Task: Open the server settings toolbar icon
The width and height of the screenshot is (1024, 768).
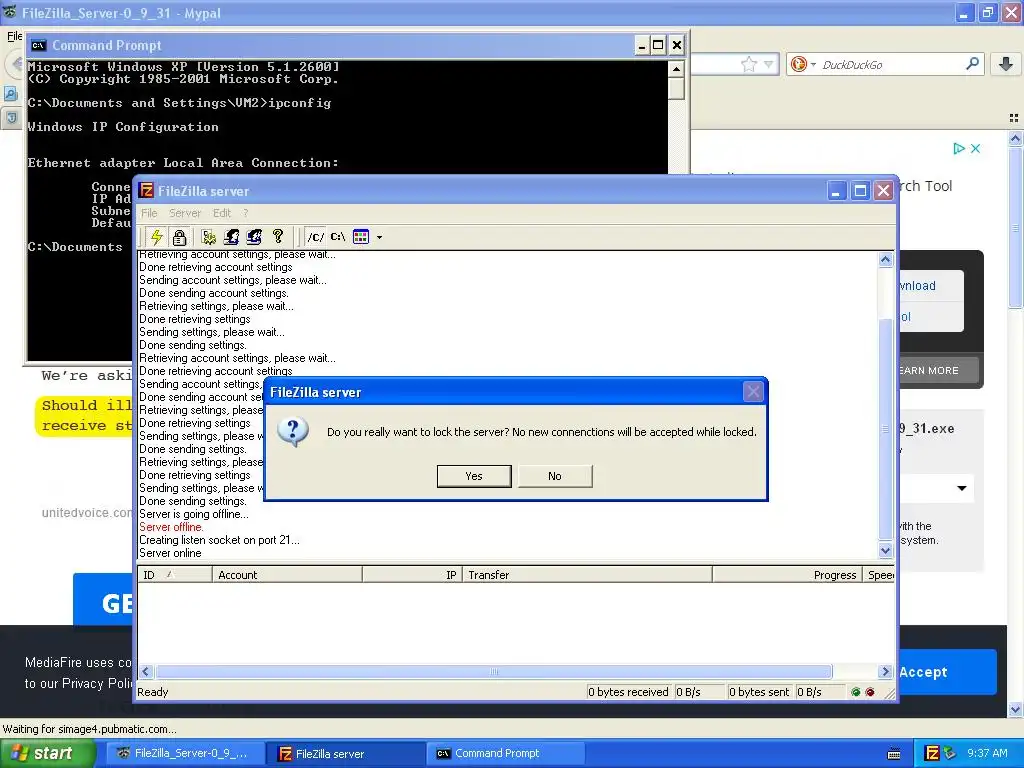Action: click(x=209, y=236)
